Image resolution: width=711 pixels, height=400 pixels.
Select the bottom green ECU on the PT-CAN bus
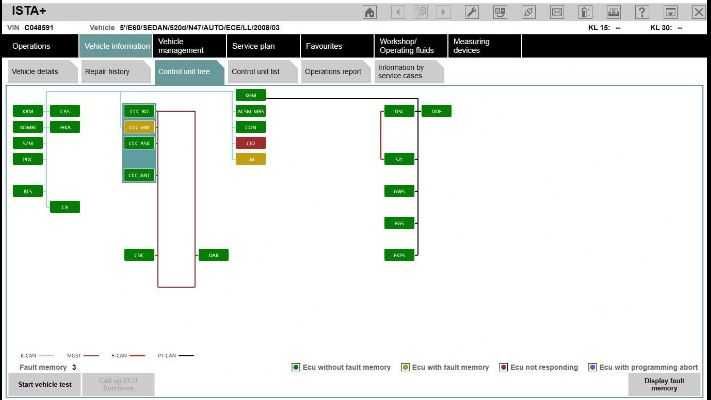pos(399,255)
